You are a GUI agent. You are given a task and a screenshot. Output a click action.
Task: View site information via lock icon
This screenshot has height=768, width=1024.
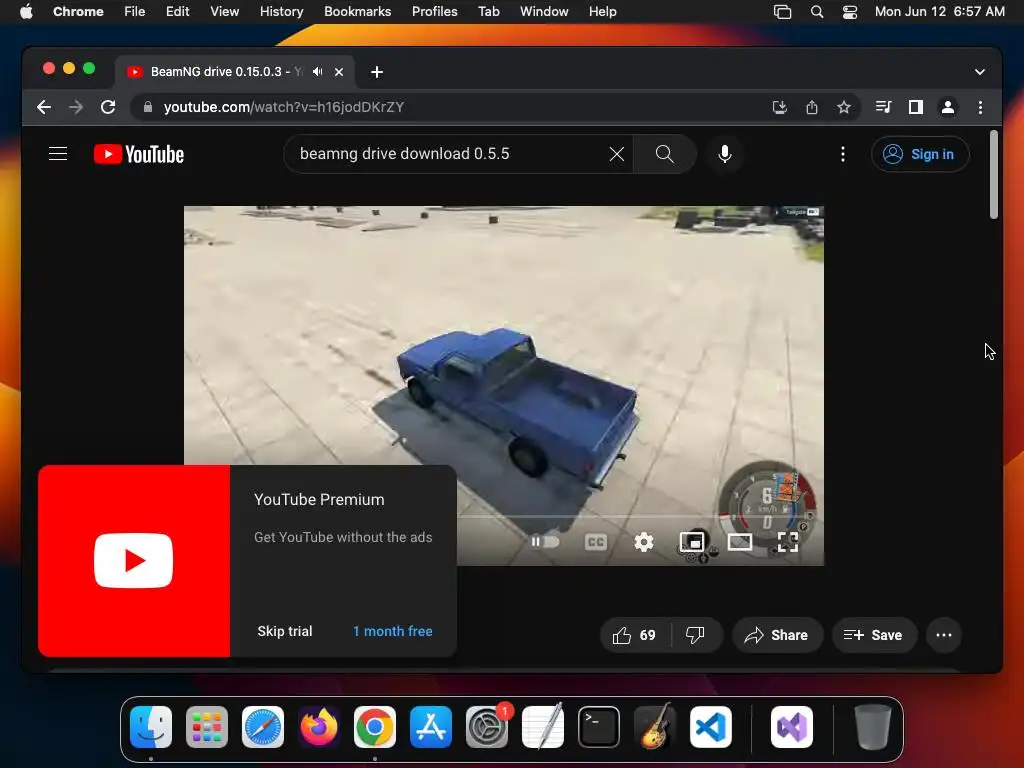pos(148,107)
